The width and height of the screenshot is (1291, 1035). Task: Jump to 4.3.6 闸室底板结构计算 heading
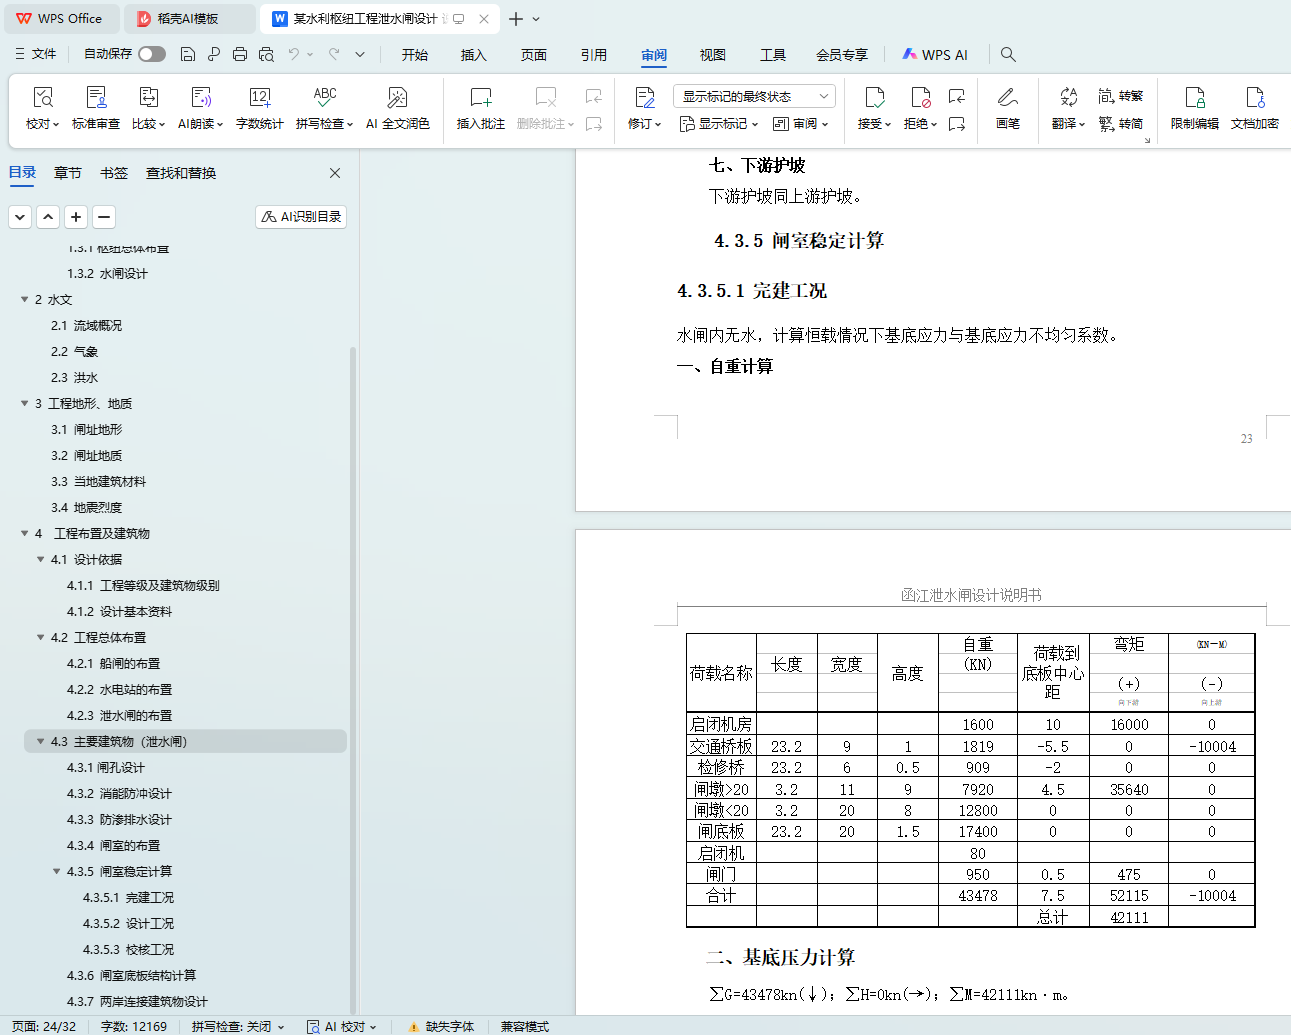(131, 975)
